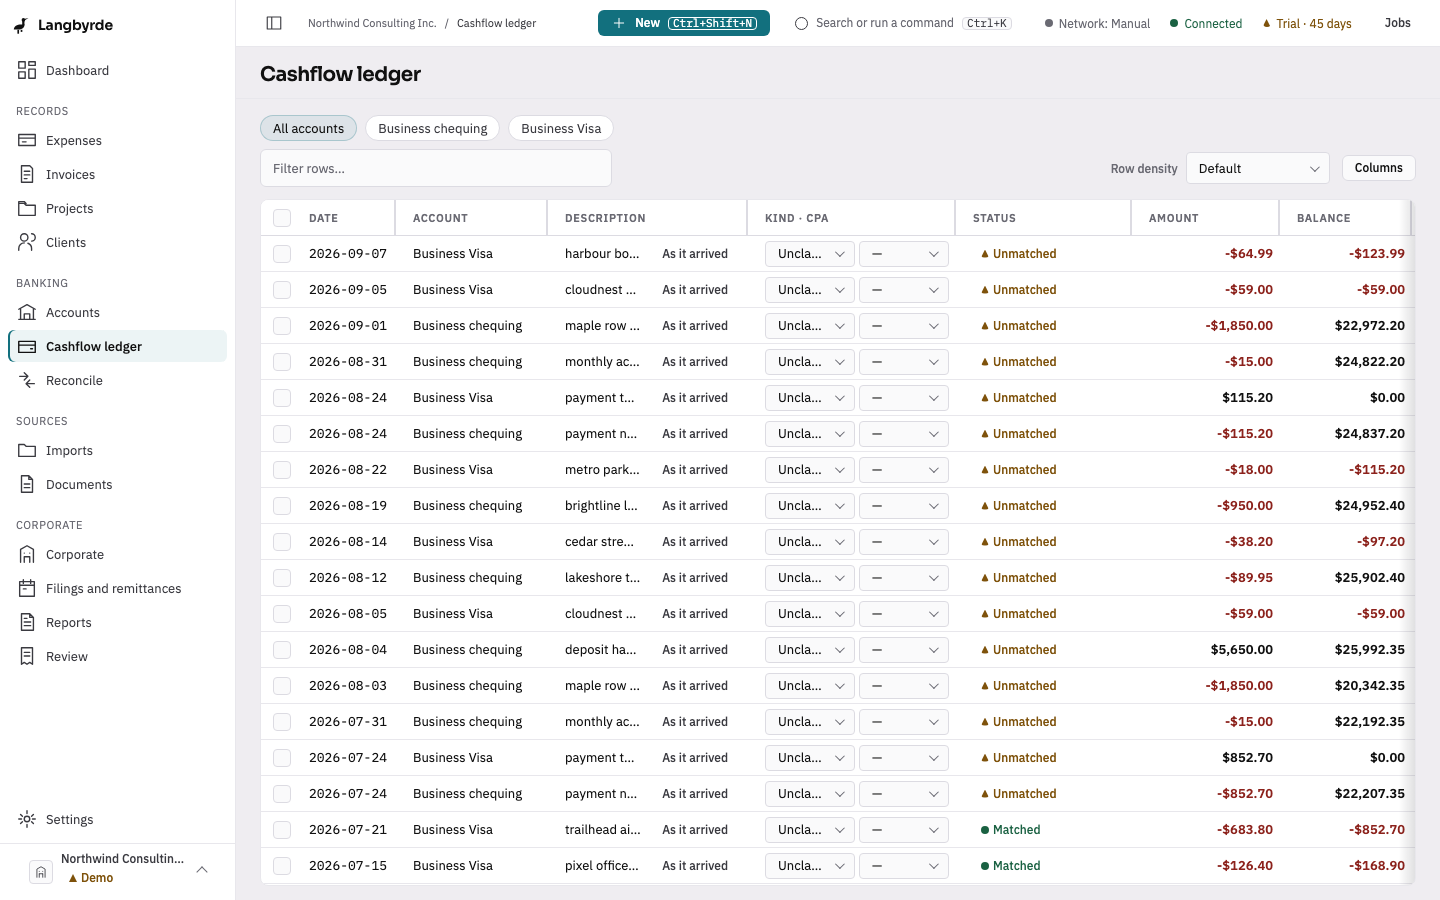Screen dimensions: 1440x900
Task: Select the Business chequing filter tab
Action: 433,128
